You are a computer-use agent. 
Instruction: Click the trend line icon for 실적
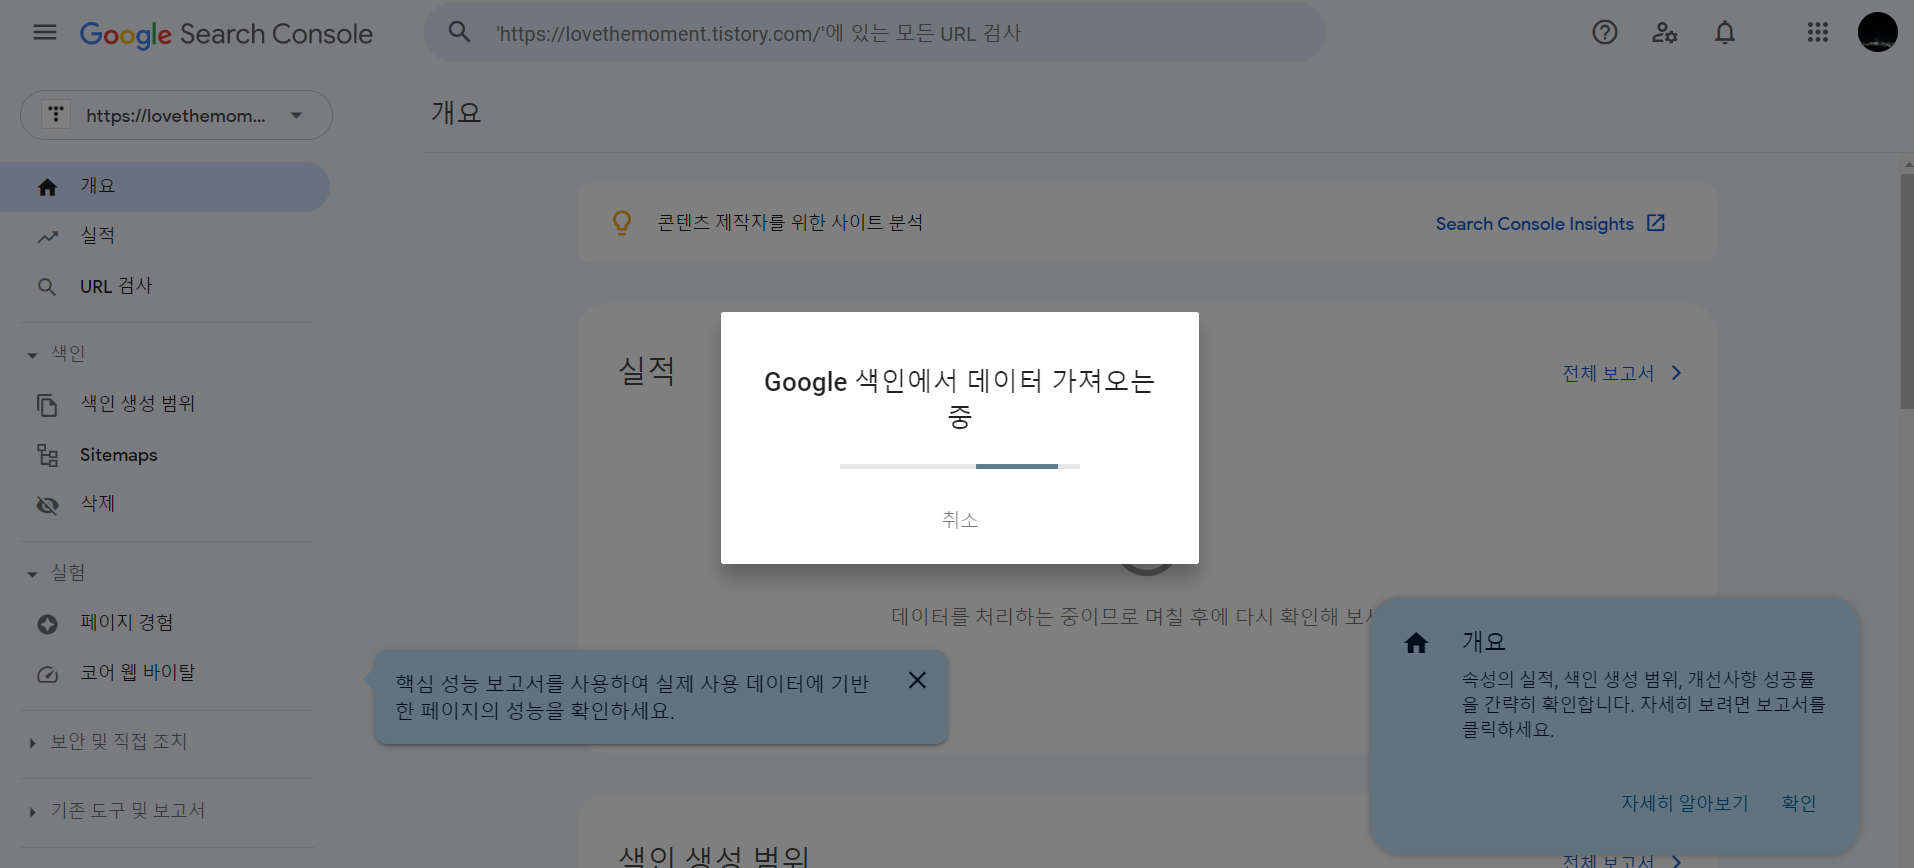pyautogui.click(x=47, y=237)
